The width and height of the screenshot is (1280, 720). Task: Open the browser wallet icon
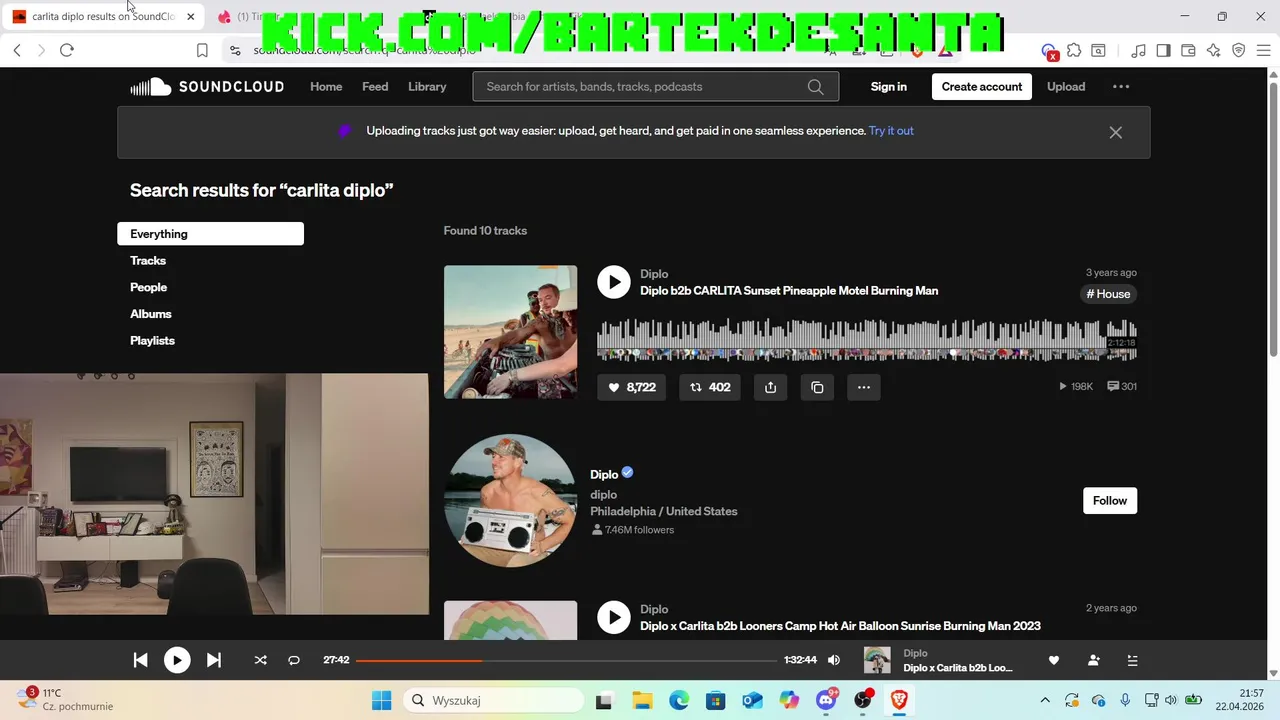(x=1188, y=50)
